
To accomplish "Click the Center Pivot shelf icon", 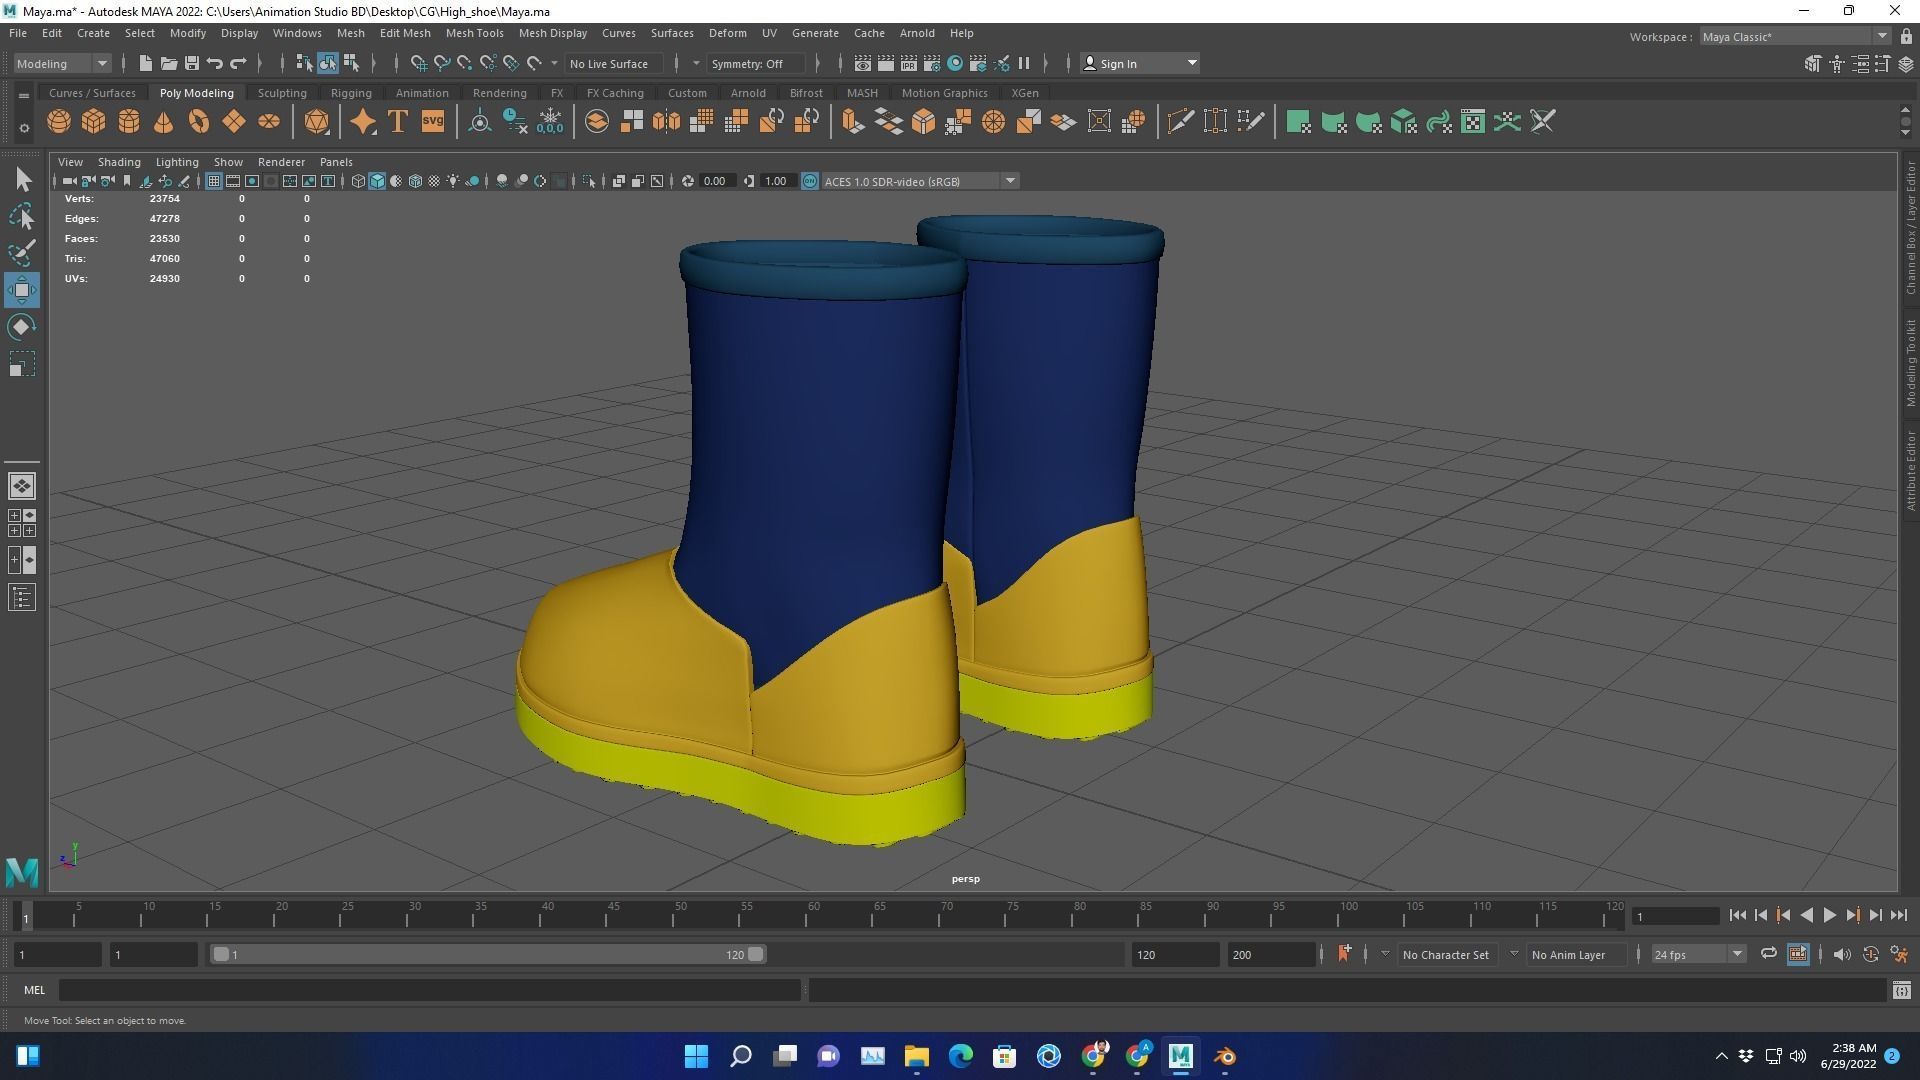I will point(480,122).
